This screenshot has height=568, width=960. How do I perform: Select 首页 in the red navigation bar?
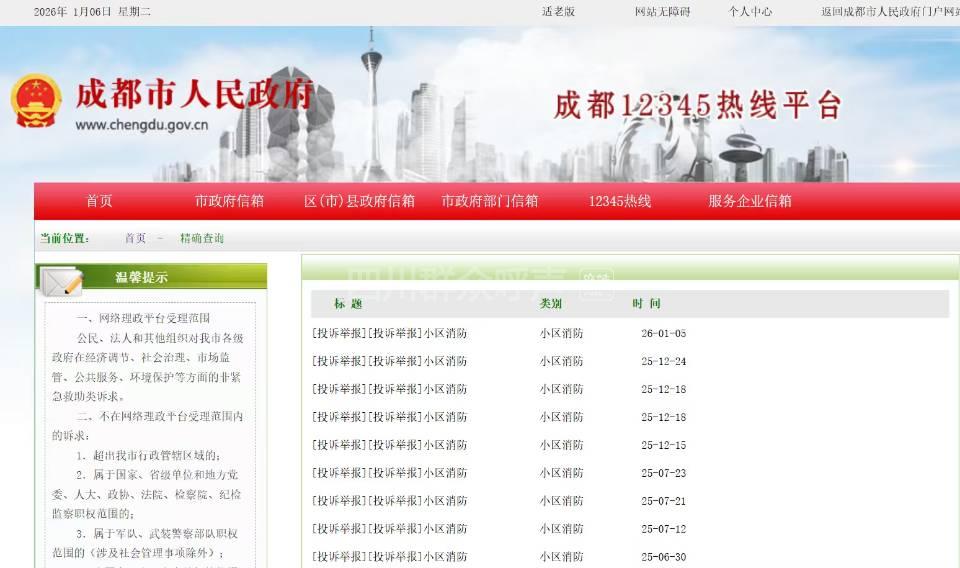coord(99,201)
